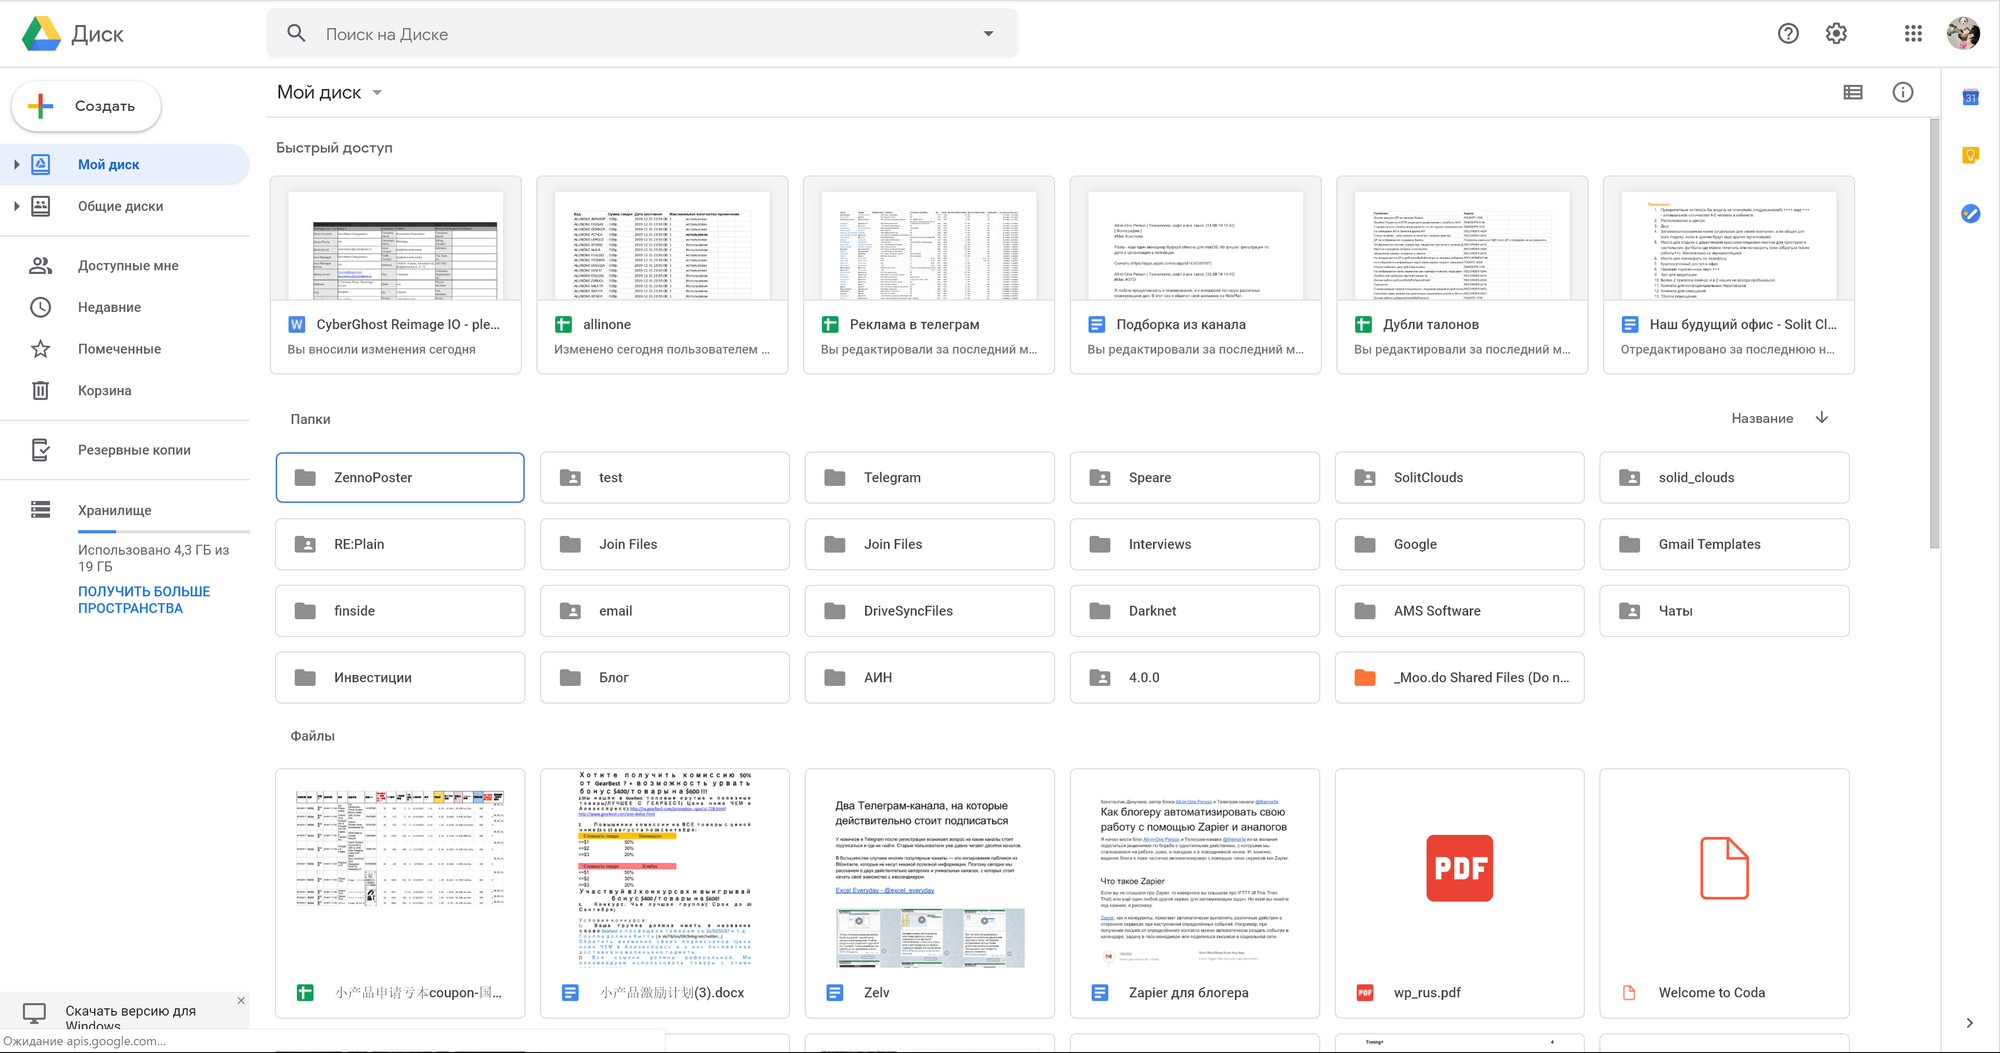This screenshot has height=1053, width=2000.
Task: Switch to the Недавние section
Action: point(108,307)
